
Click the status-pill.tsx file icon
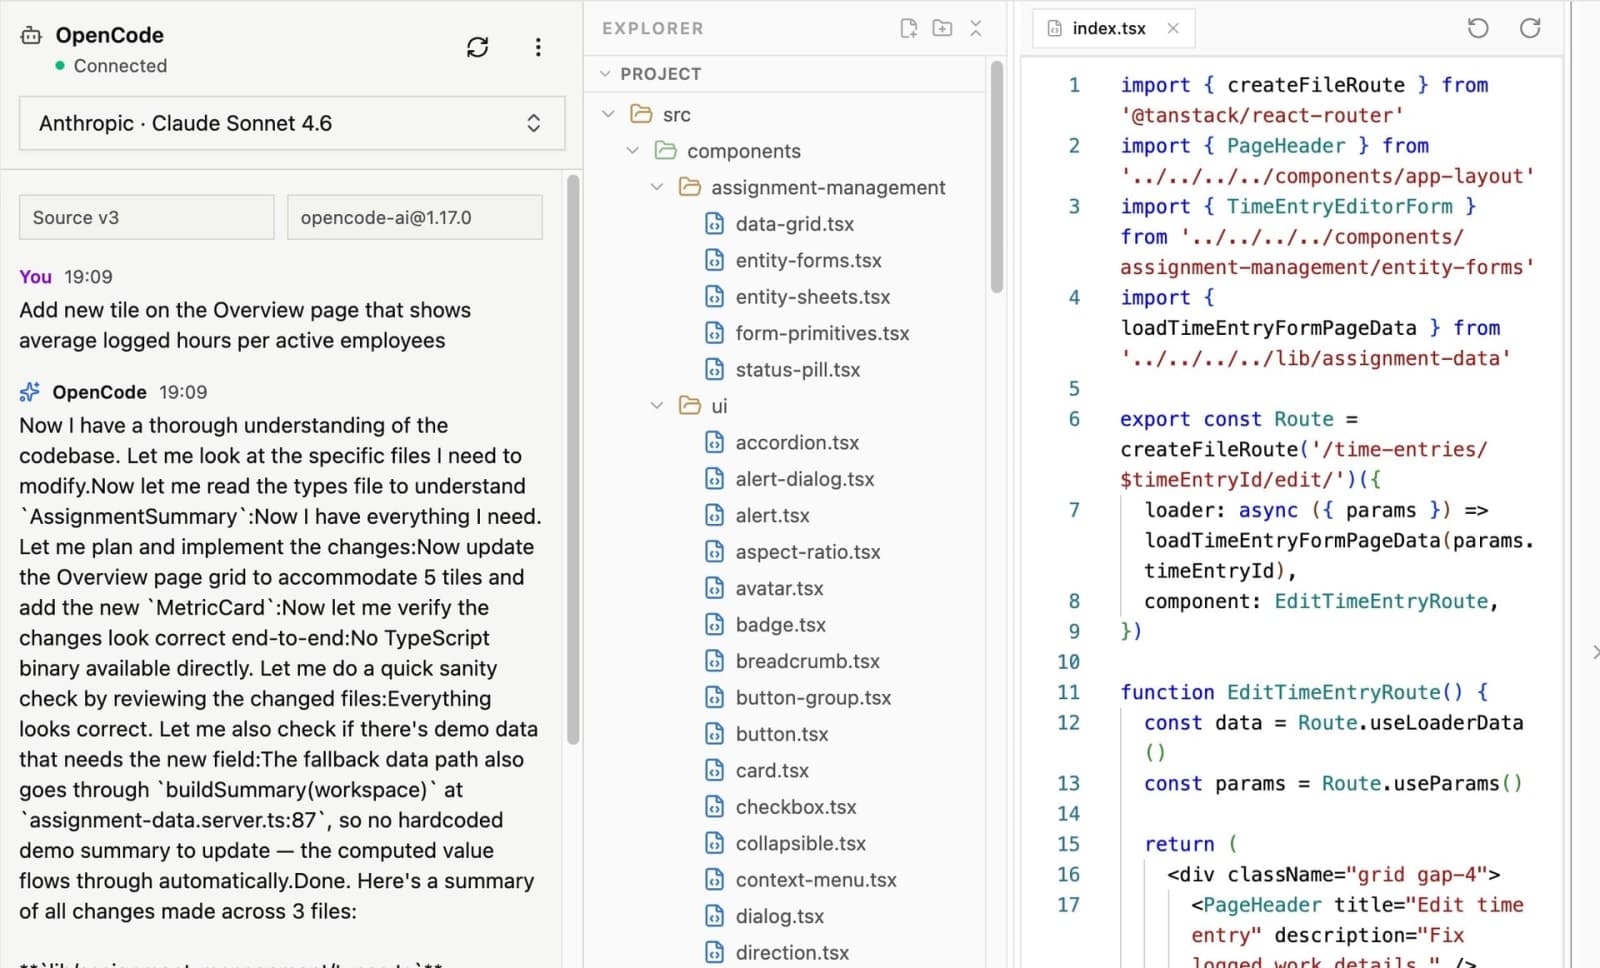[714, 369]
